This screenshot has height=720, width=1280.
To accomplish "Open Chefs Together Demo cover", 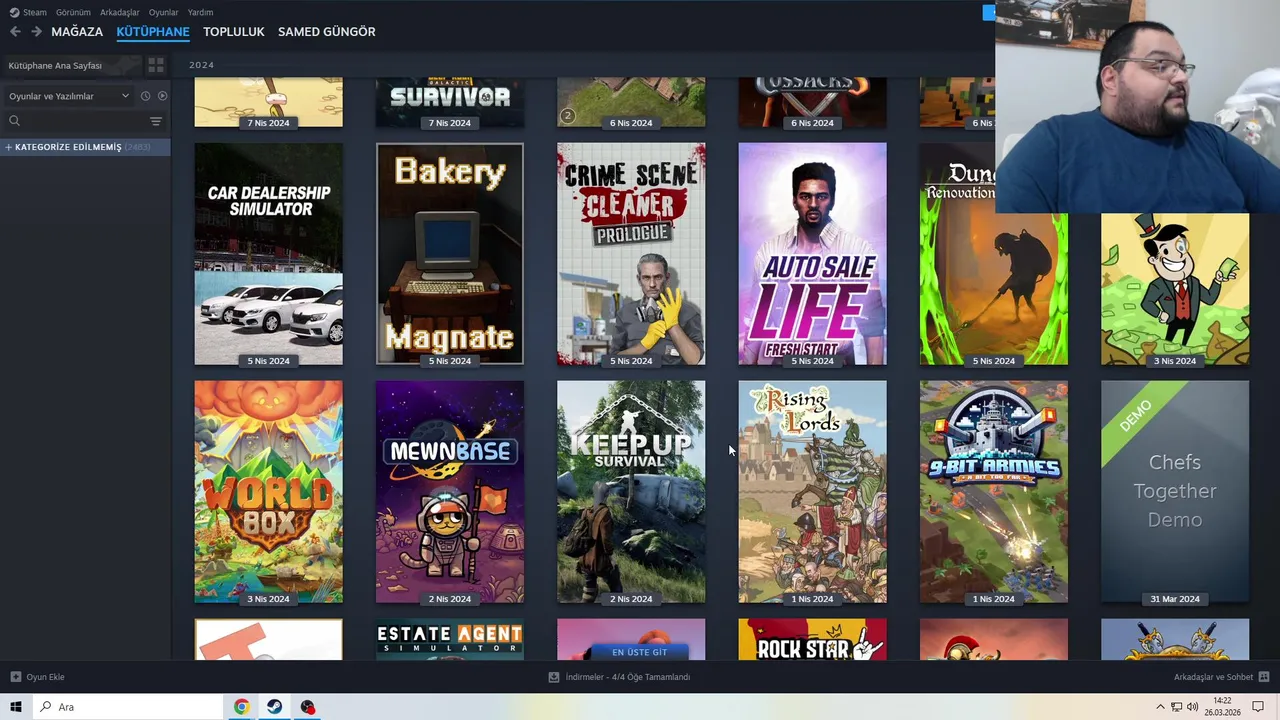I will click(x=1175, y=492).
